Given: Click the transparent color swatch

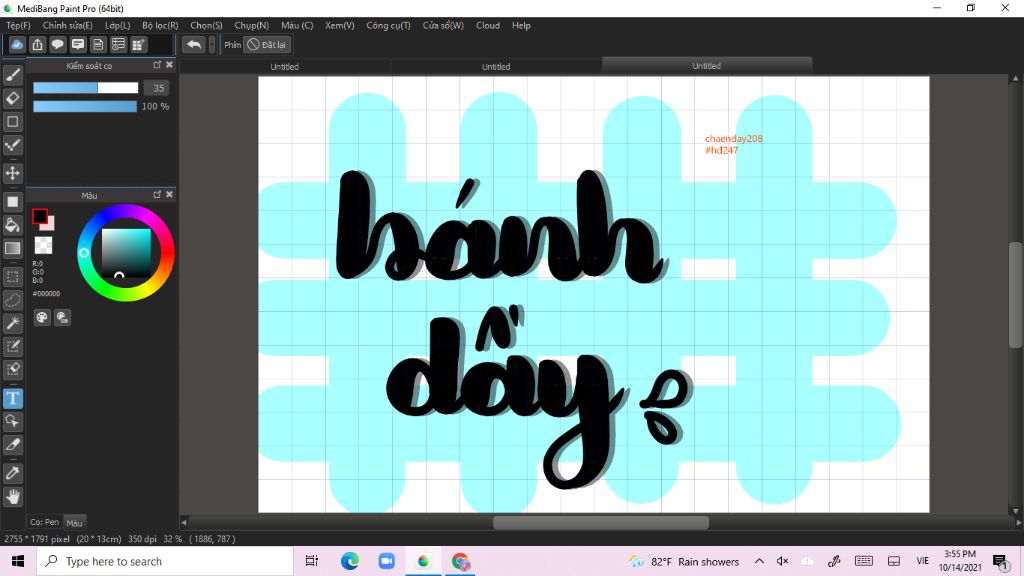Looking at the screenshot, I should click(43, 245).
